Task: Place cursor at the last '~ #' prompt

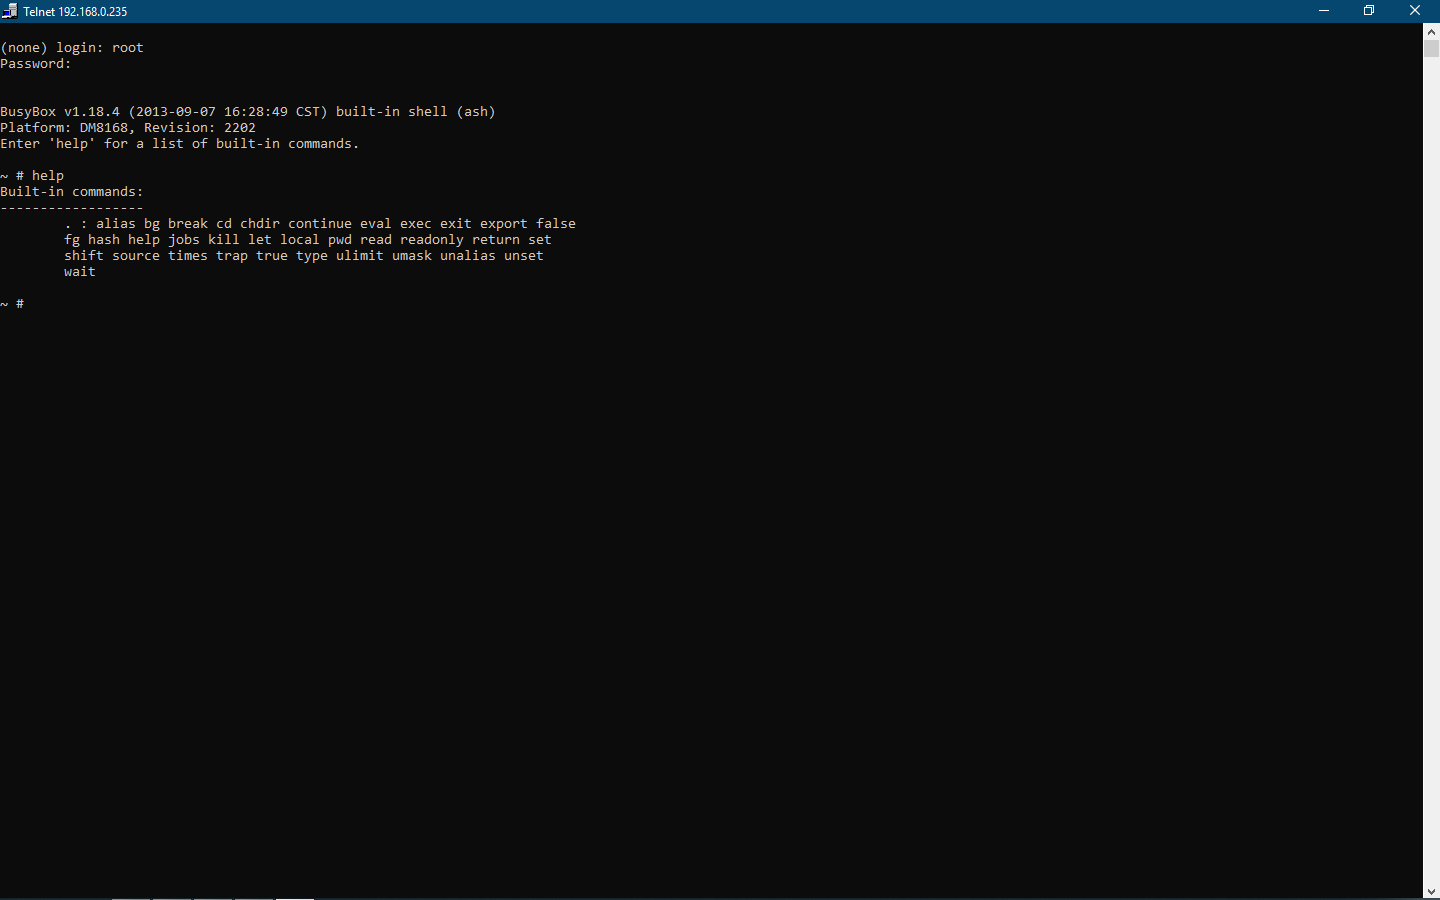Action: (x=30, y=304)
